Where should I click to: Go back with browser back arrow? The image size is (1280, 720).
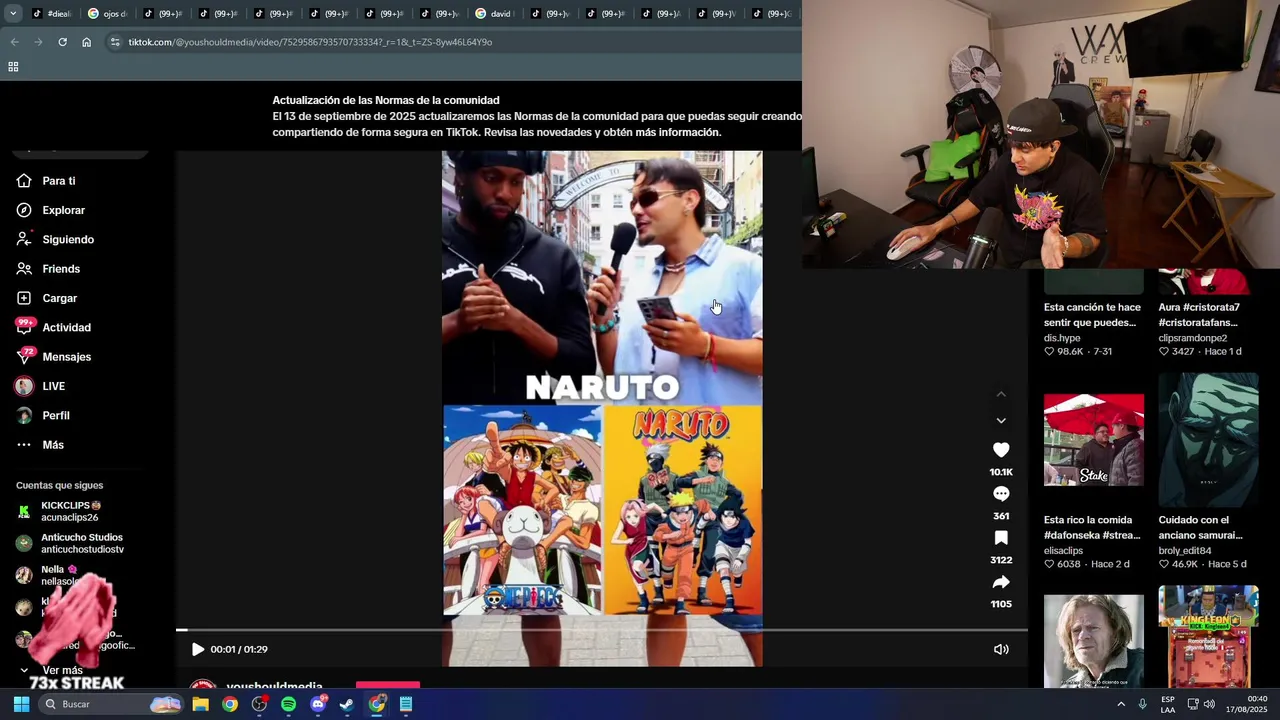click(x=14, y=42)
